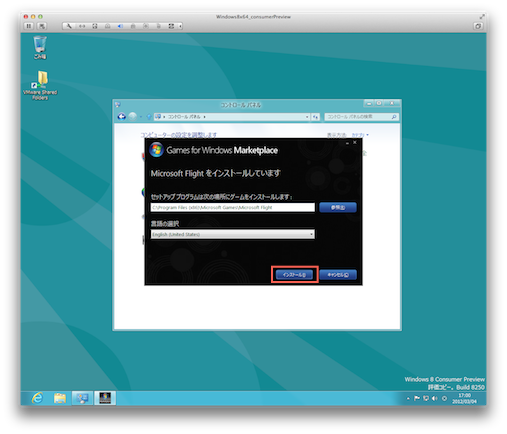
Task: Open Internet Explorer from the taskbar
Action: [x=37, y=398]
